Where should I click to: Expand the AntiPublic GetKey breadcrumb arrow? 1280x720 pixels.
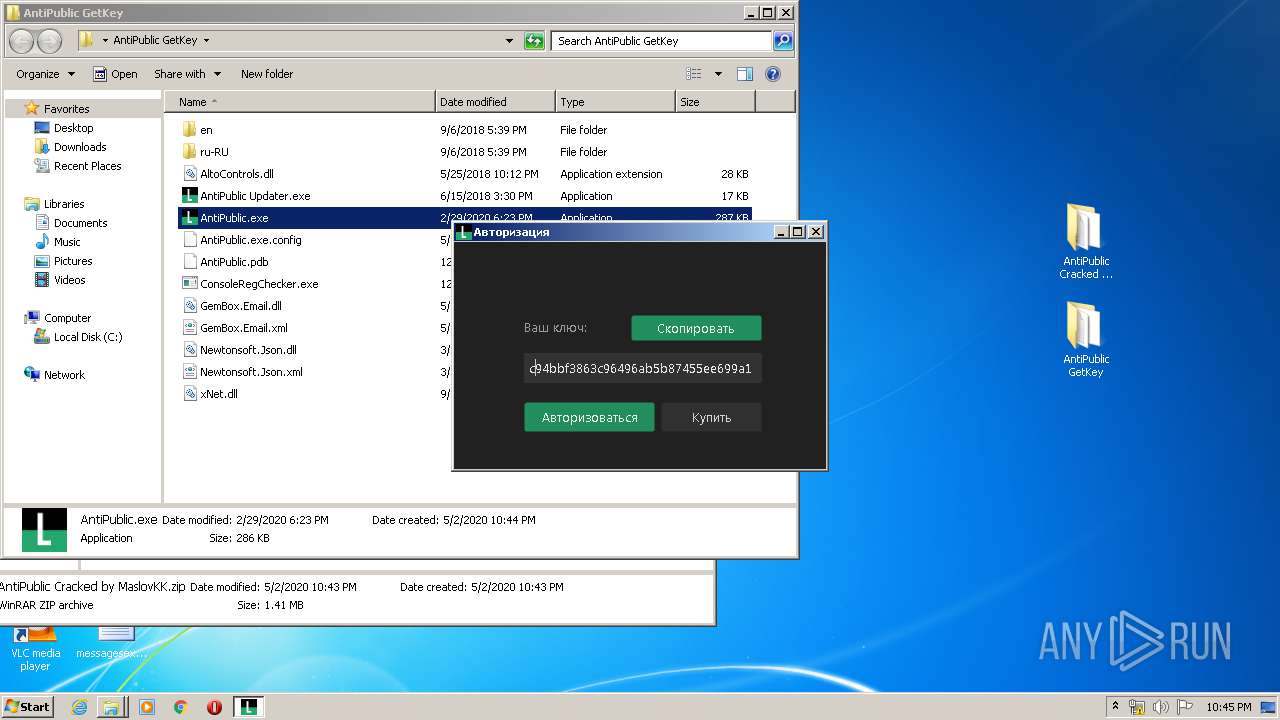tap(206, 41)
